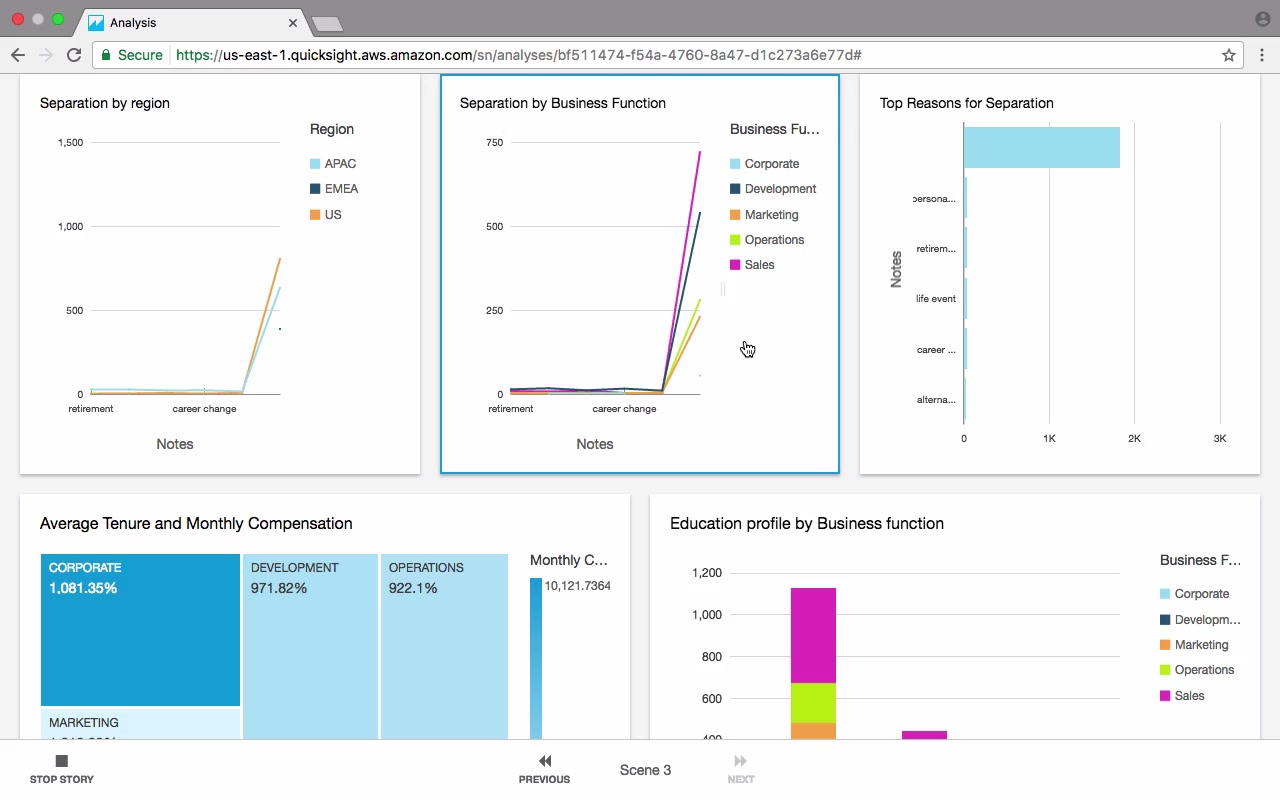Open a new browser tab
Image resolution: width=1280 pixels, height=800 pixels.
(327, 23)
